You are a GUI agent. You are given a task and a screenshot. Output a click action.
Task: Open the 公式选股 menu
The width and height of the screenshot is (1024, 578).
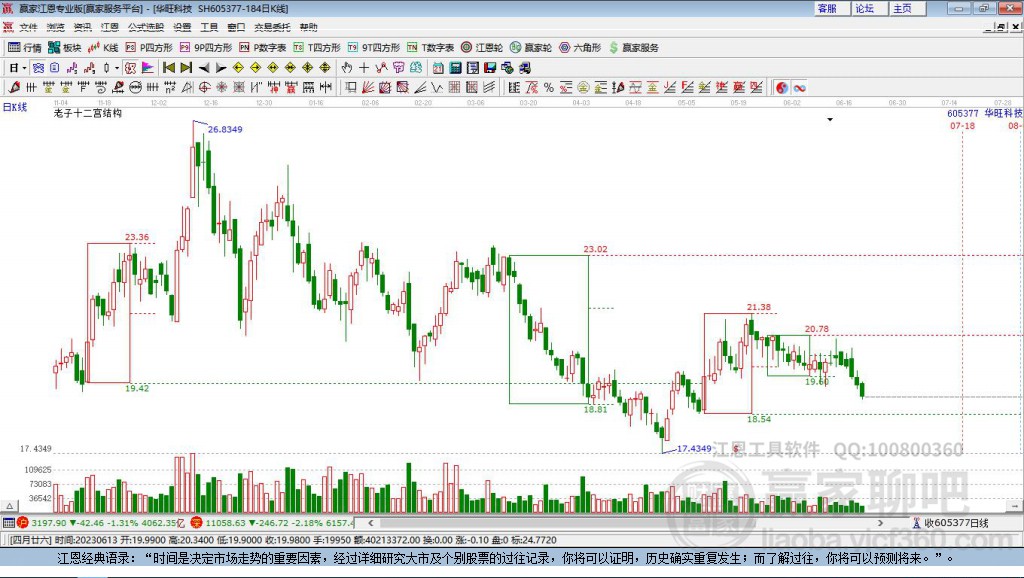point(146,27)
